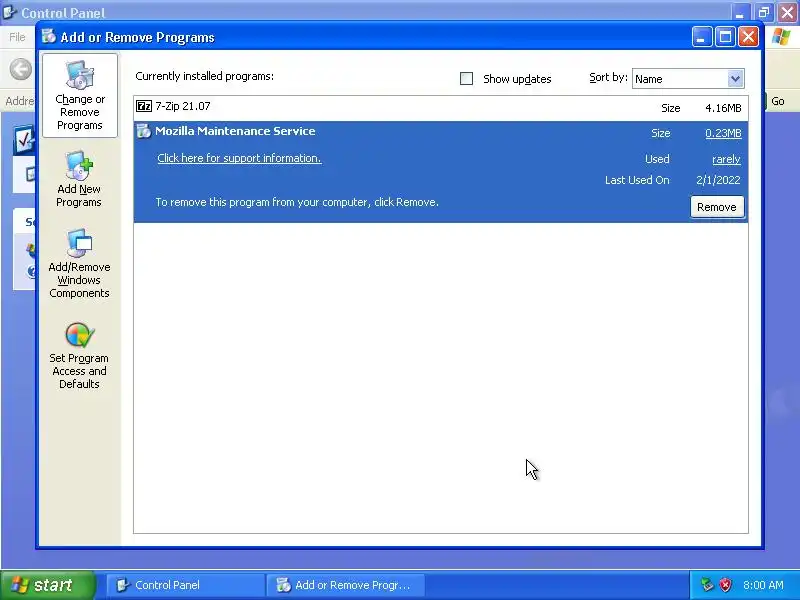
Task: Click the 4.16MB size value
Action: pos(723,108)
